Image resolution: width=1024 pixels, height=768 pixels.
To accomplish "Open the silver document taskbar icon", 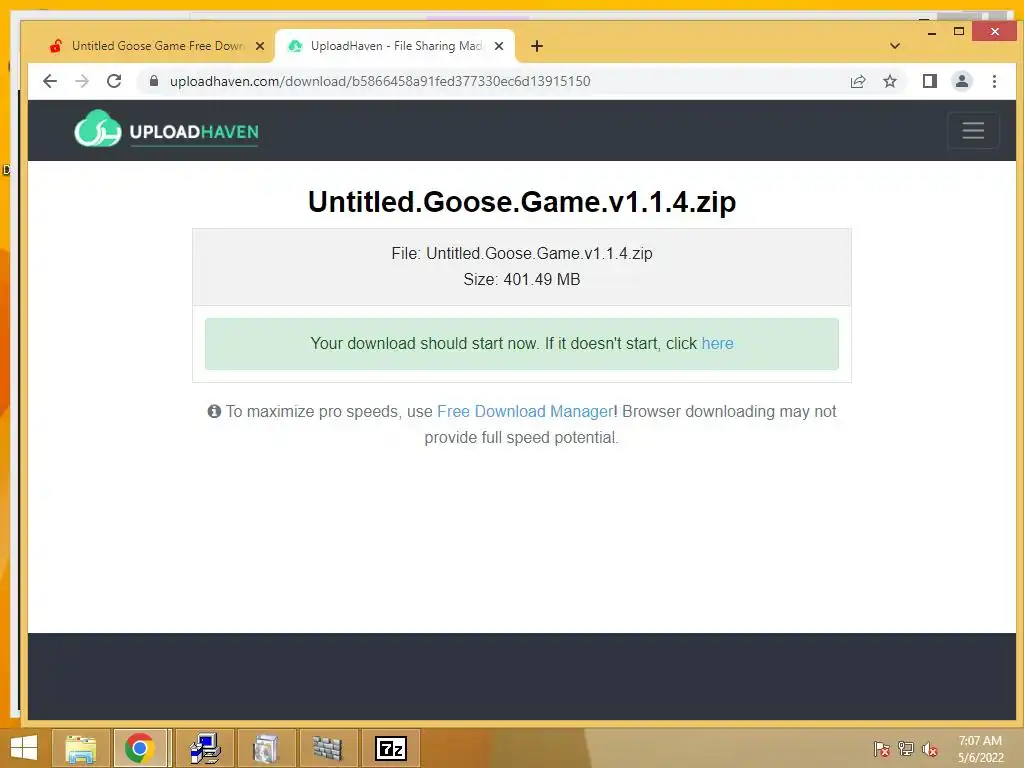I will 266,748.
